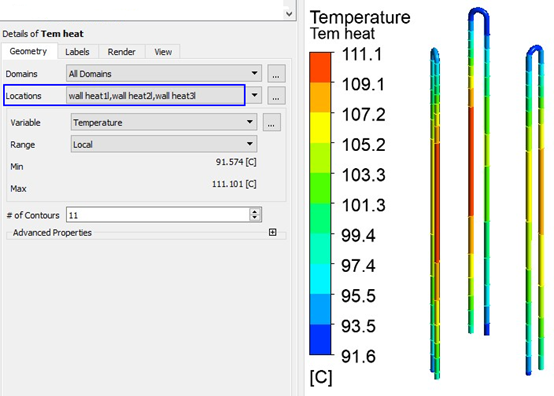The width and height of the screenshot is (554, 396).
Task: Click the red 111.1 legend color band
Action: coord(320,67)
